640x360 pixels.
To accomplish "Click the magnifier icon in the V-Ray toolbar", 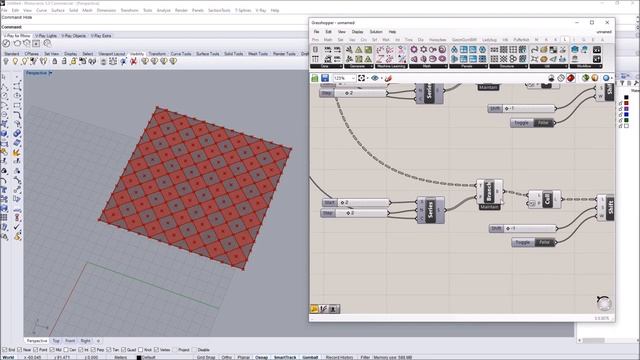I will coord(47,43).
